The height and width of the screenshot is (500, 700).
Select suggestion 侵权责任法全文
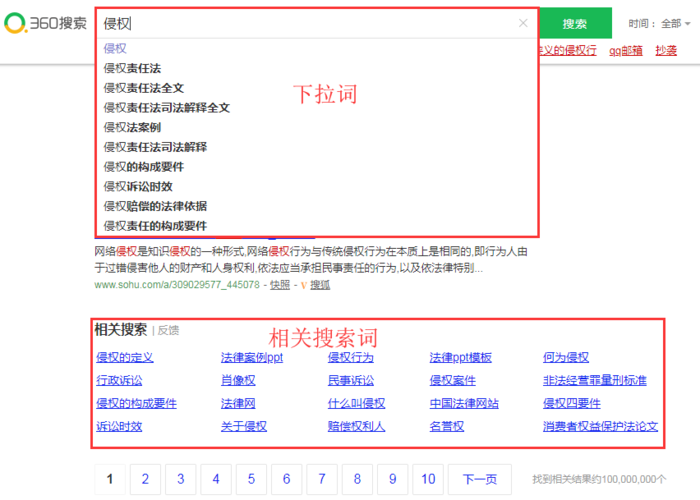(144, 88)
